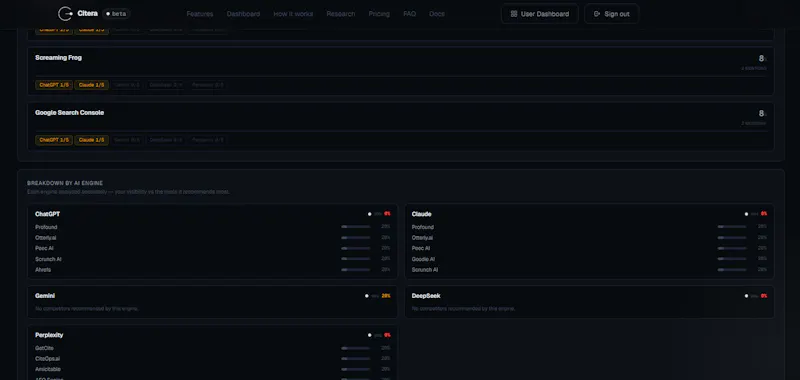Click Profound in the ChatGPT card
Viewport: 800px width, 380px height.
pos(46,227)
